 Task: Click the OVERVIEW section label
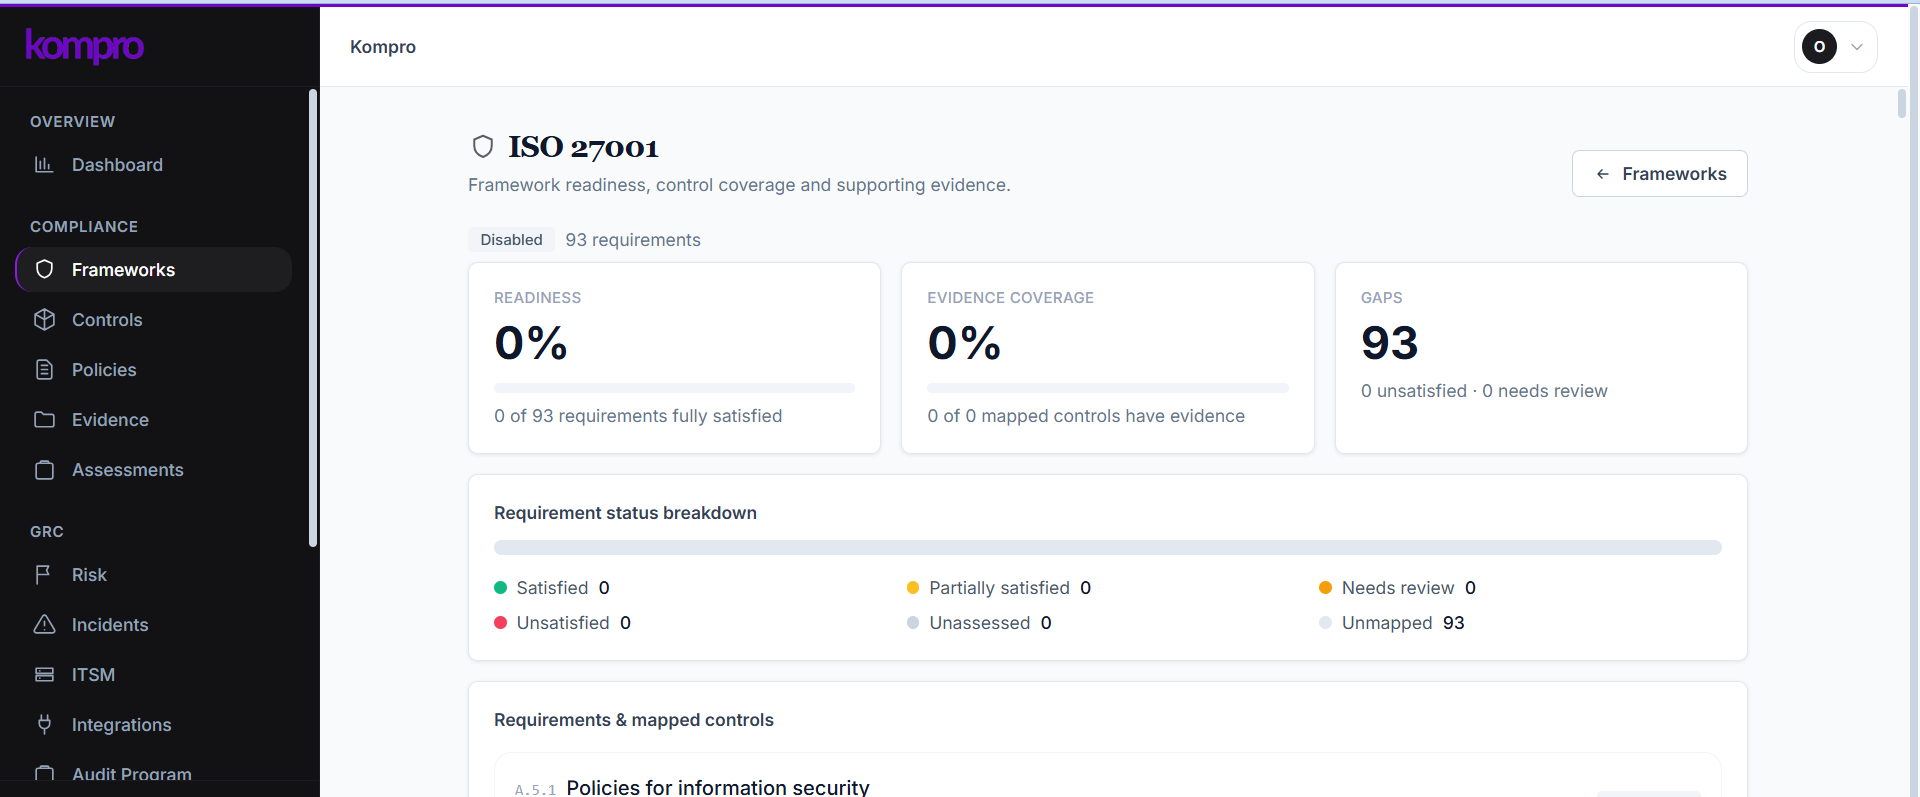coord(72,122)
